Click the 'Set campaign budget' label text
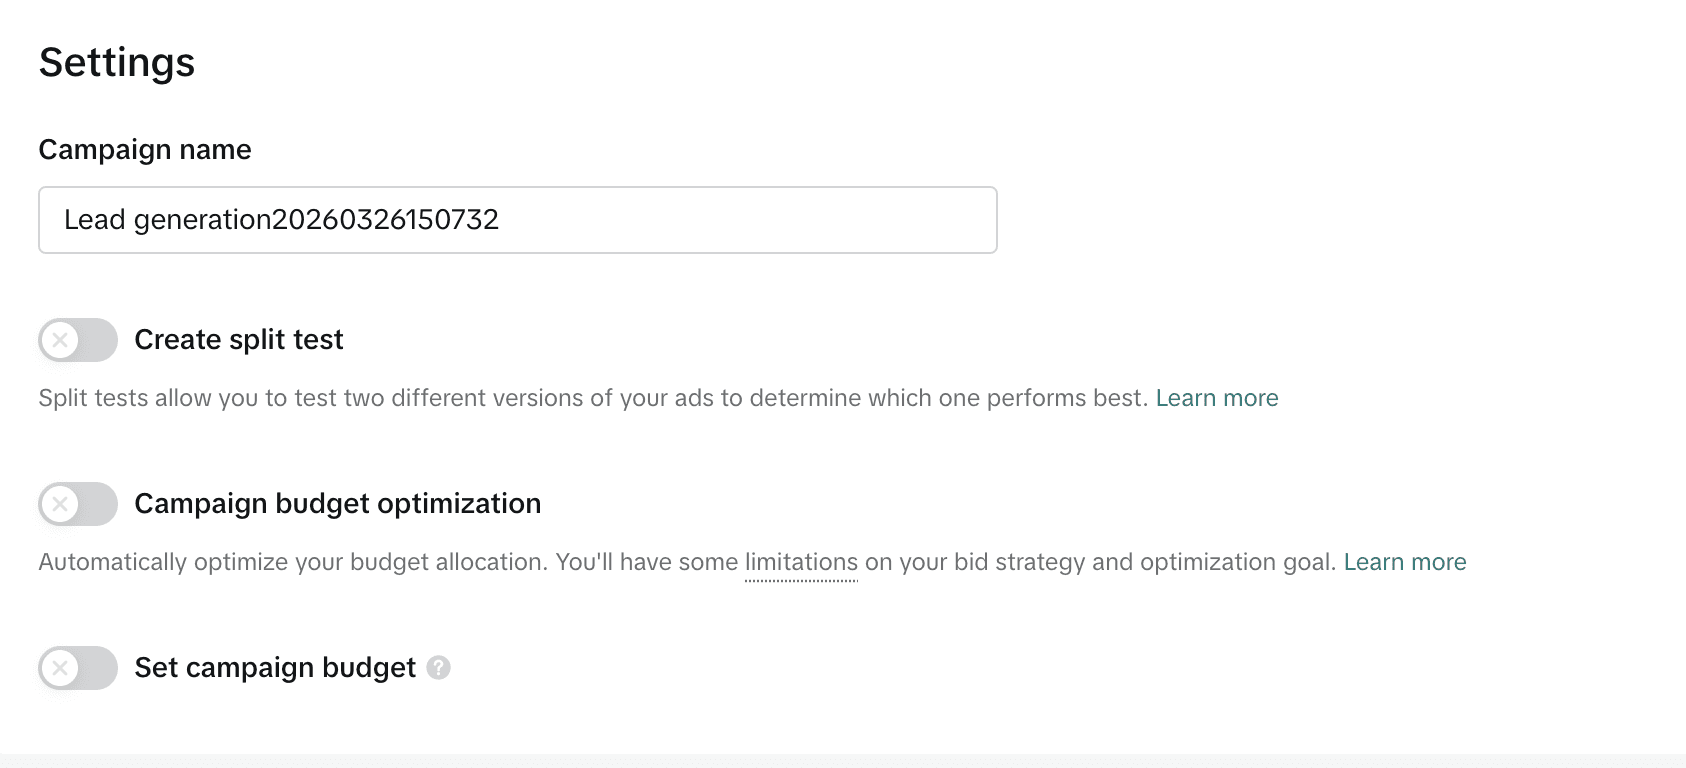This screenshot has width=1686, height=768. (x=274, y=668)
